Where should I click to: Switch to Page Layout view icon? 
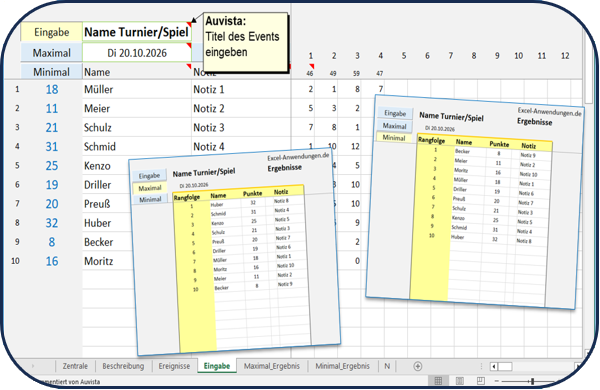pos(460,380)
